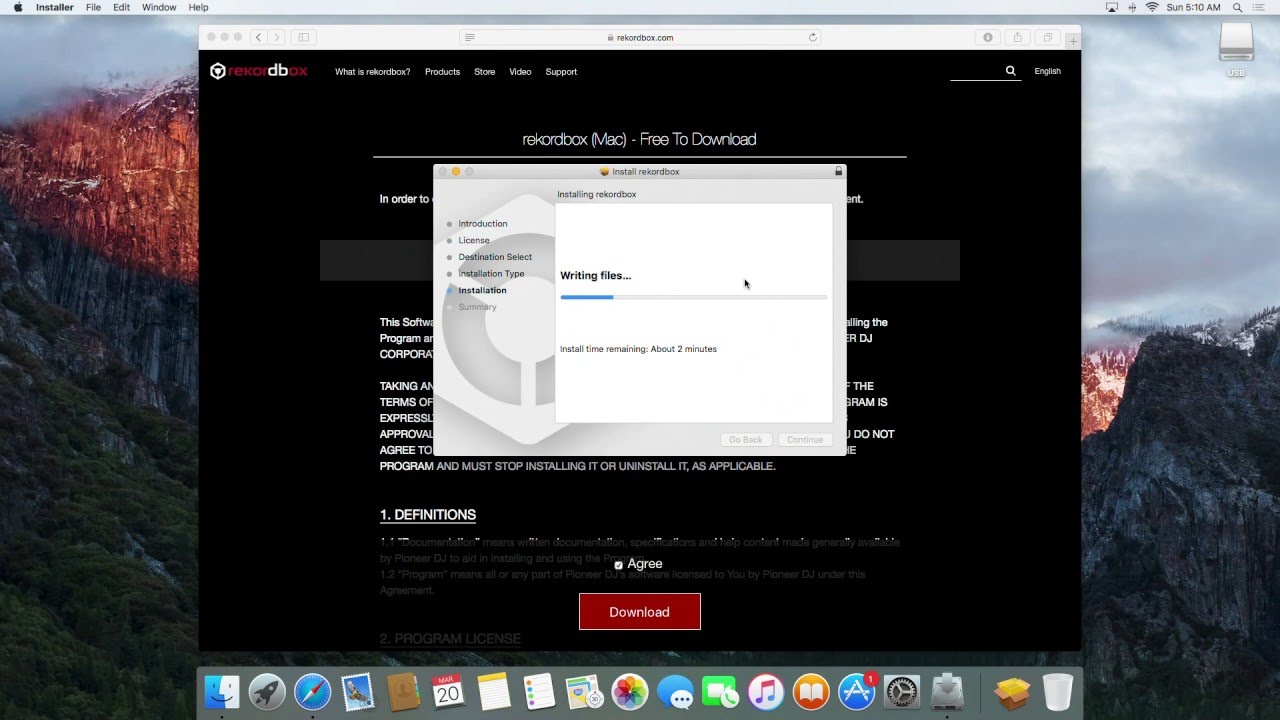Open iTunes music note icon
The height and width of the screenshot is (720, 1280).
click(x=766, y=692)
